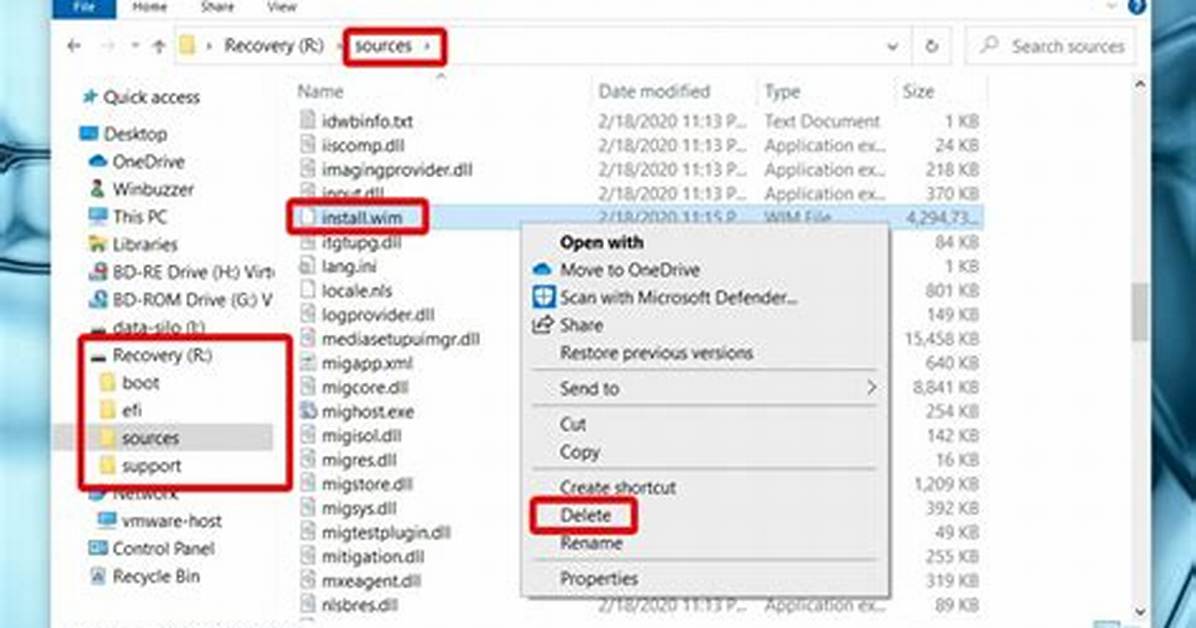This screenshot has height=628, width=1196.
Task: Open Recycle Bin icon in sidebar
Action: coord(98,576)
